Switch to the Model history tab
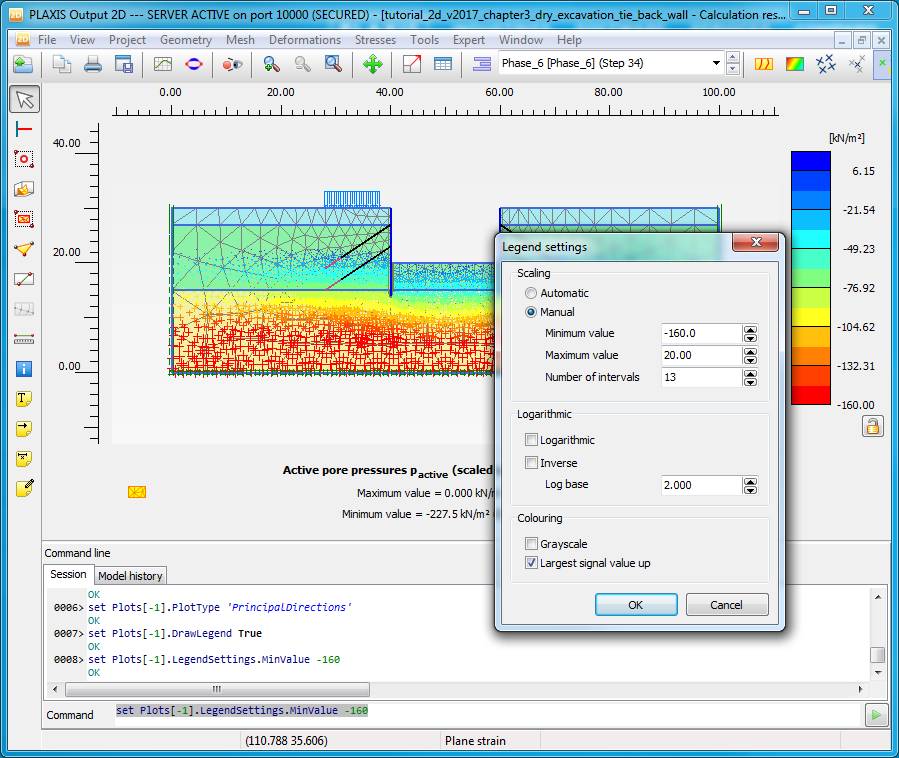 130,576
